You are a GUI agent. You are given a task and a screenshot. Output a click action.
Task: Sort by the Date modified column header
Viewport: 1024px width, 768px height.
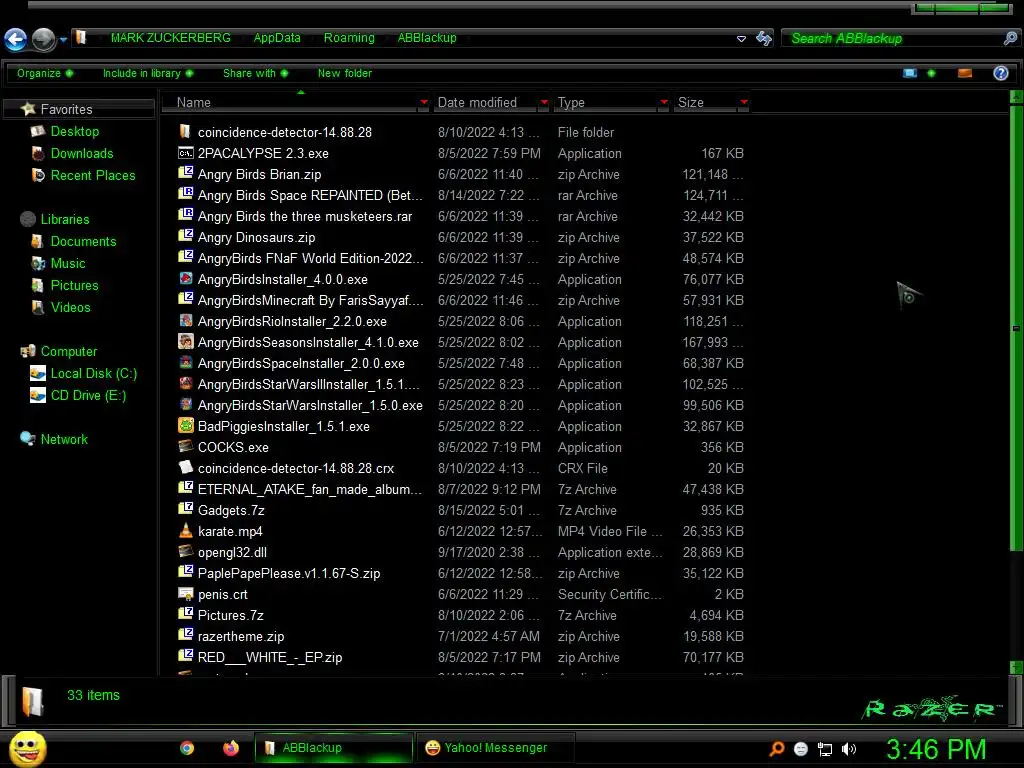(477, 103)
